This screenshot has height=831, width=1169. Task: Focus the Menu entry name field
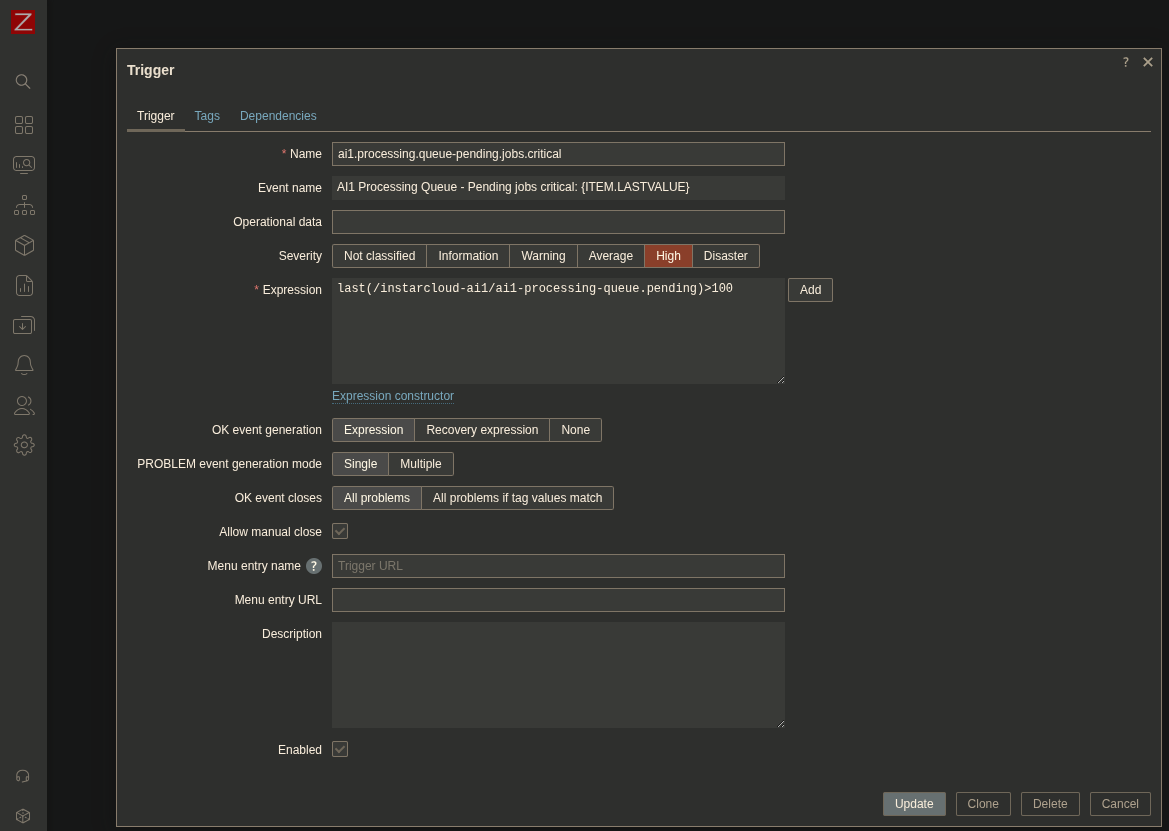[x=558, y=566]
